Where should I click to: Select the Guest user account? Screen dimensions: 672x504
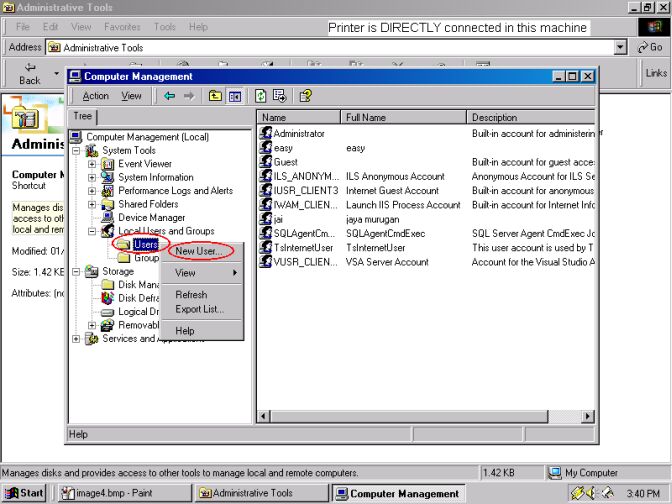(x=285, y=162)
